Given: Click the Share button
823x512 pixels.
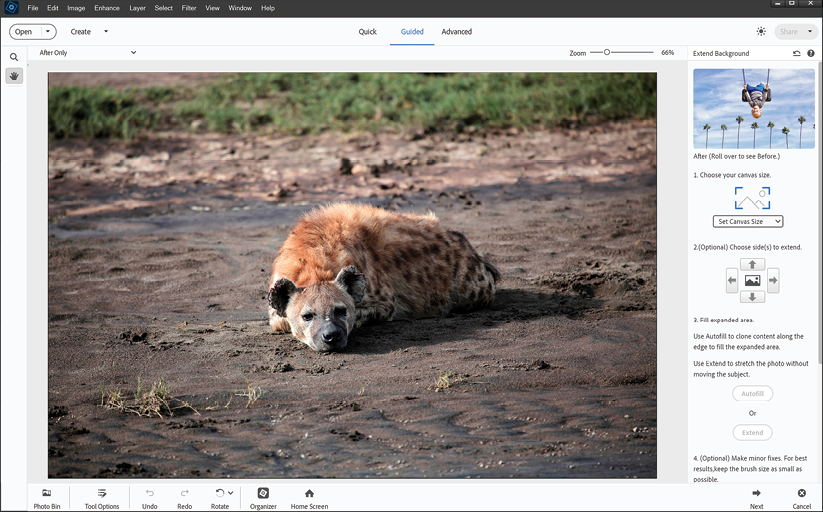Looking at the screenshot, I should tap(789, 32).
